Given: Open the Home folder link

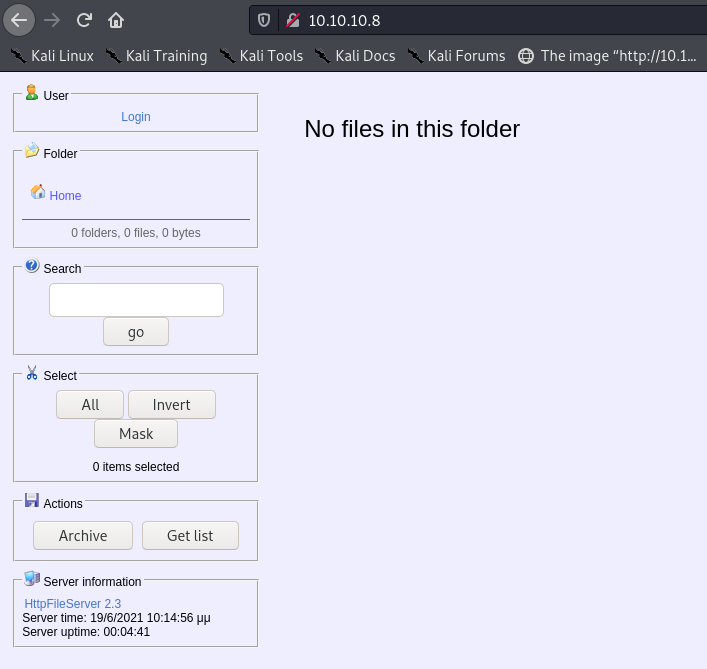Looking at the screenshot, I should pyautogui.click(x=65, y=196).
